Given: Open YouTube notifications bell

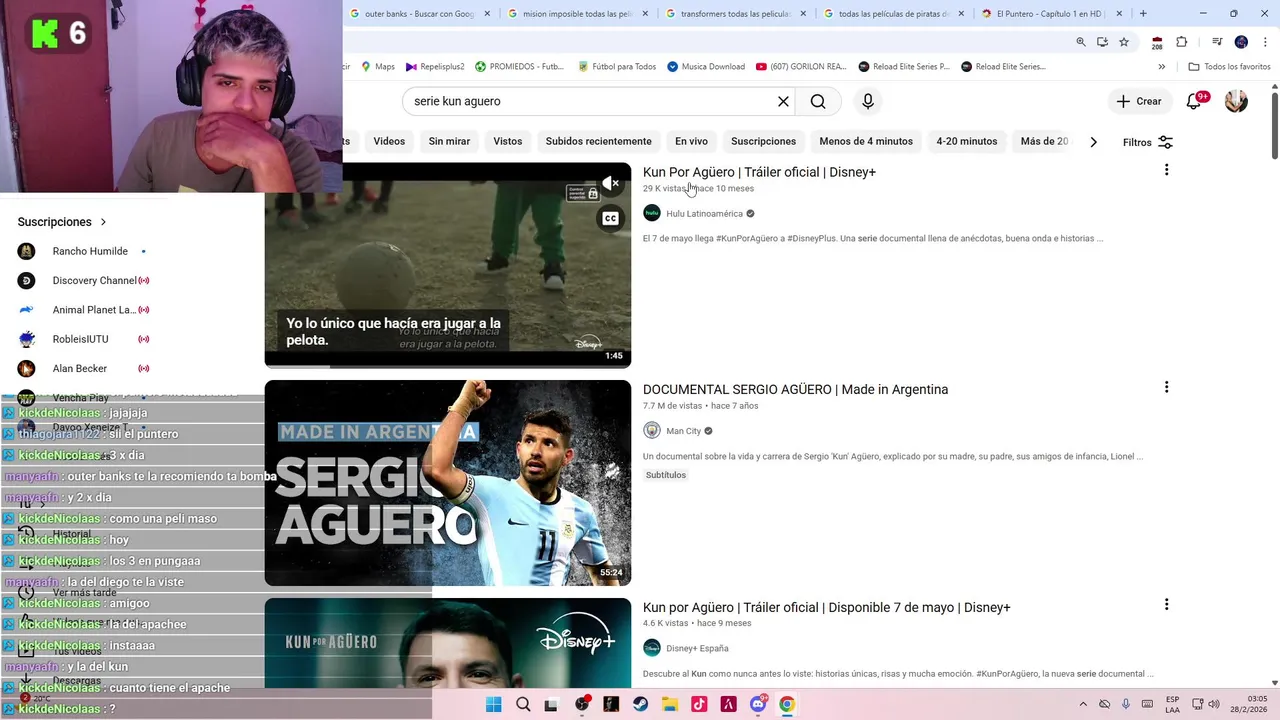Looking at the screenshot, I should [1193, 101].
